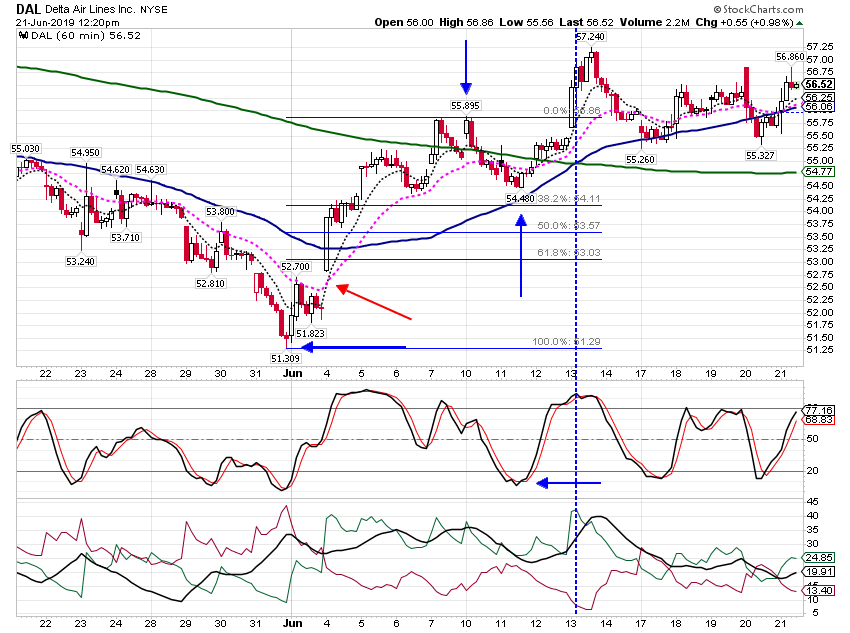Click the 19.91 indicator value tag
This screenshot has width=850, height=633.
(819, 572)
